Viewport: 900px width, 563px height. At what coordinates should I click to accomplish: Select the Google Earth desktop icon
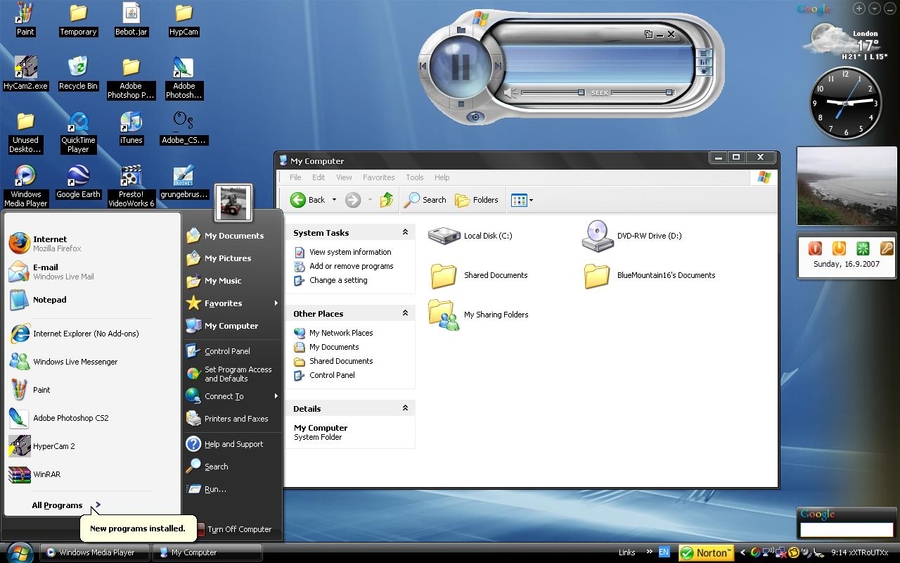tap(78, 181)
